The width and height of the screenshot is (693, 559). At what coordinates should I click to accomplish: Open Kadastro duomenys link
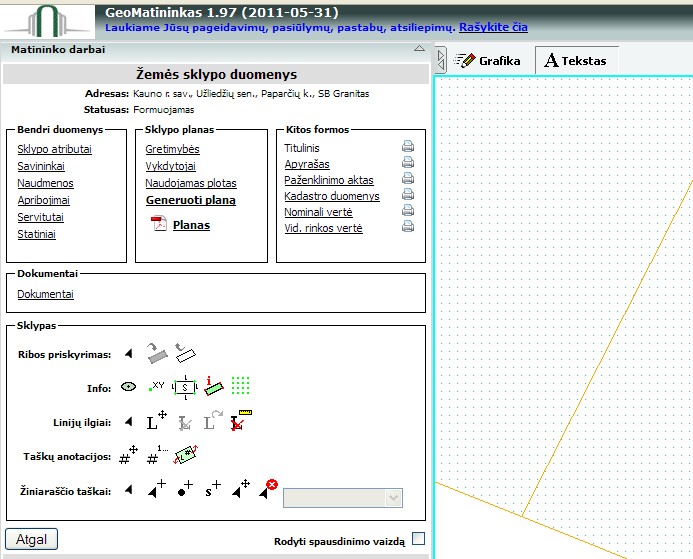pos(332,196)
